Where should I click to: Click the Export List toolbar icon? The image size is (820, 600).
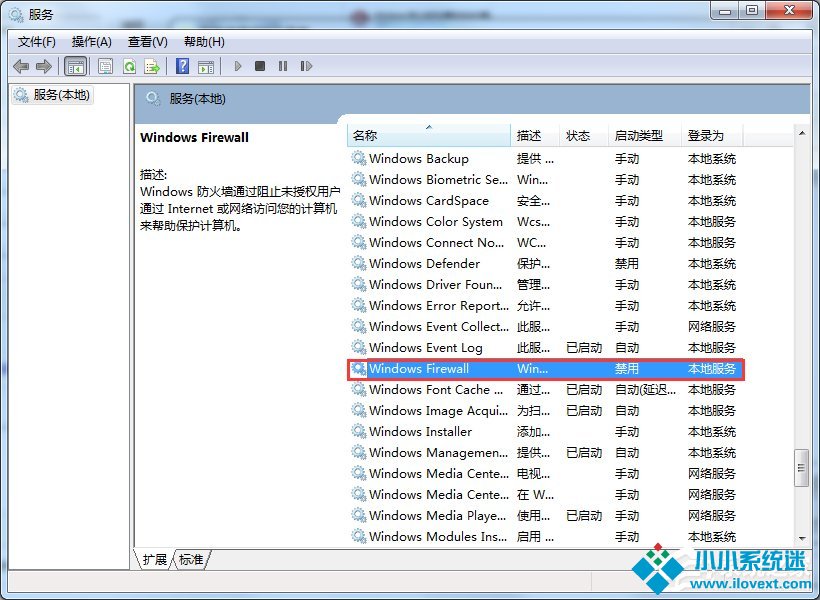coord(152,66)
